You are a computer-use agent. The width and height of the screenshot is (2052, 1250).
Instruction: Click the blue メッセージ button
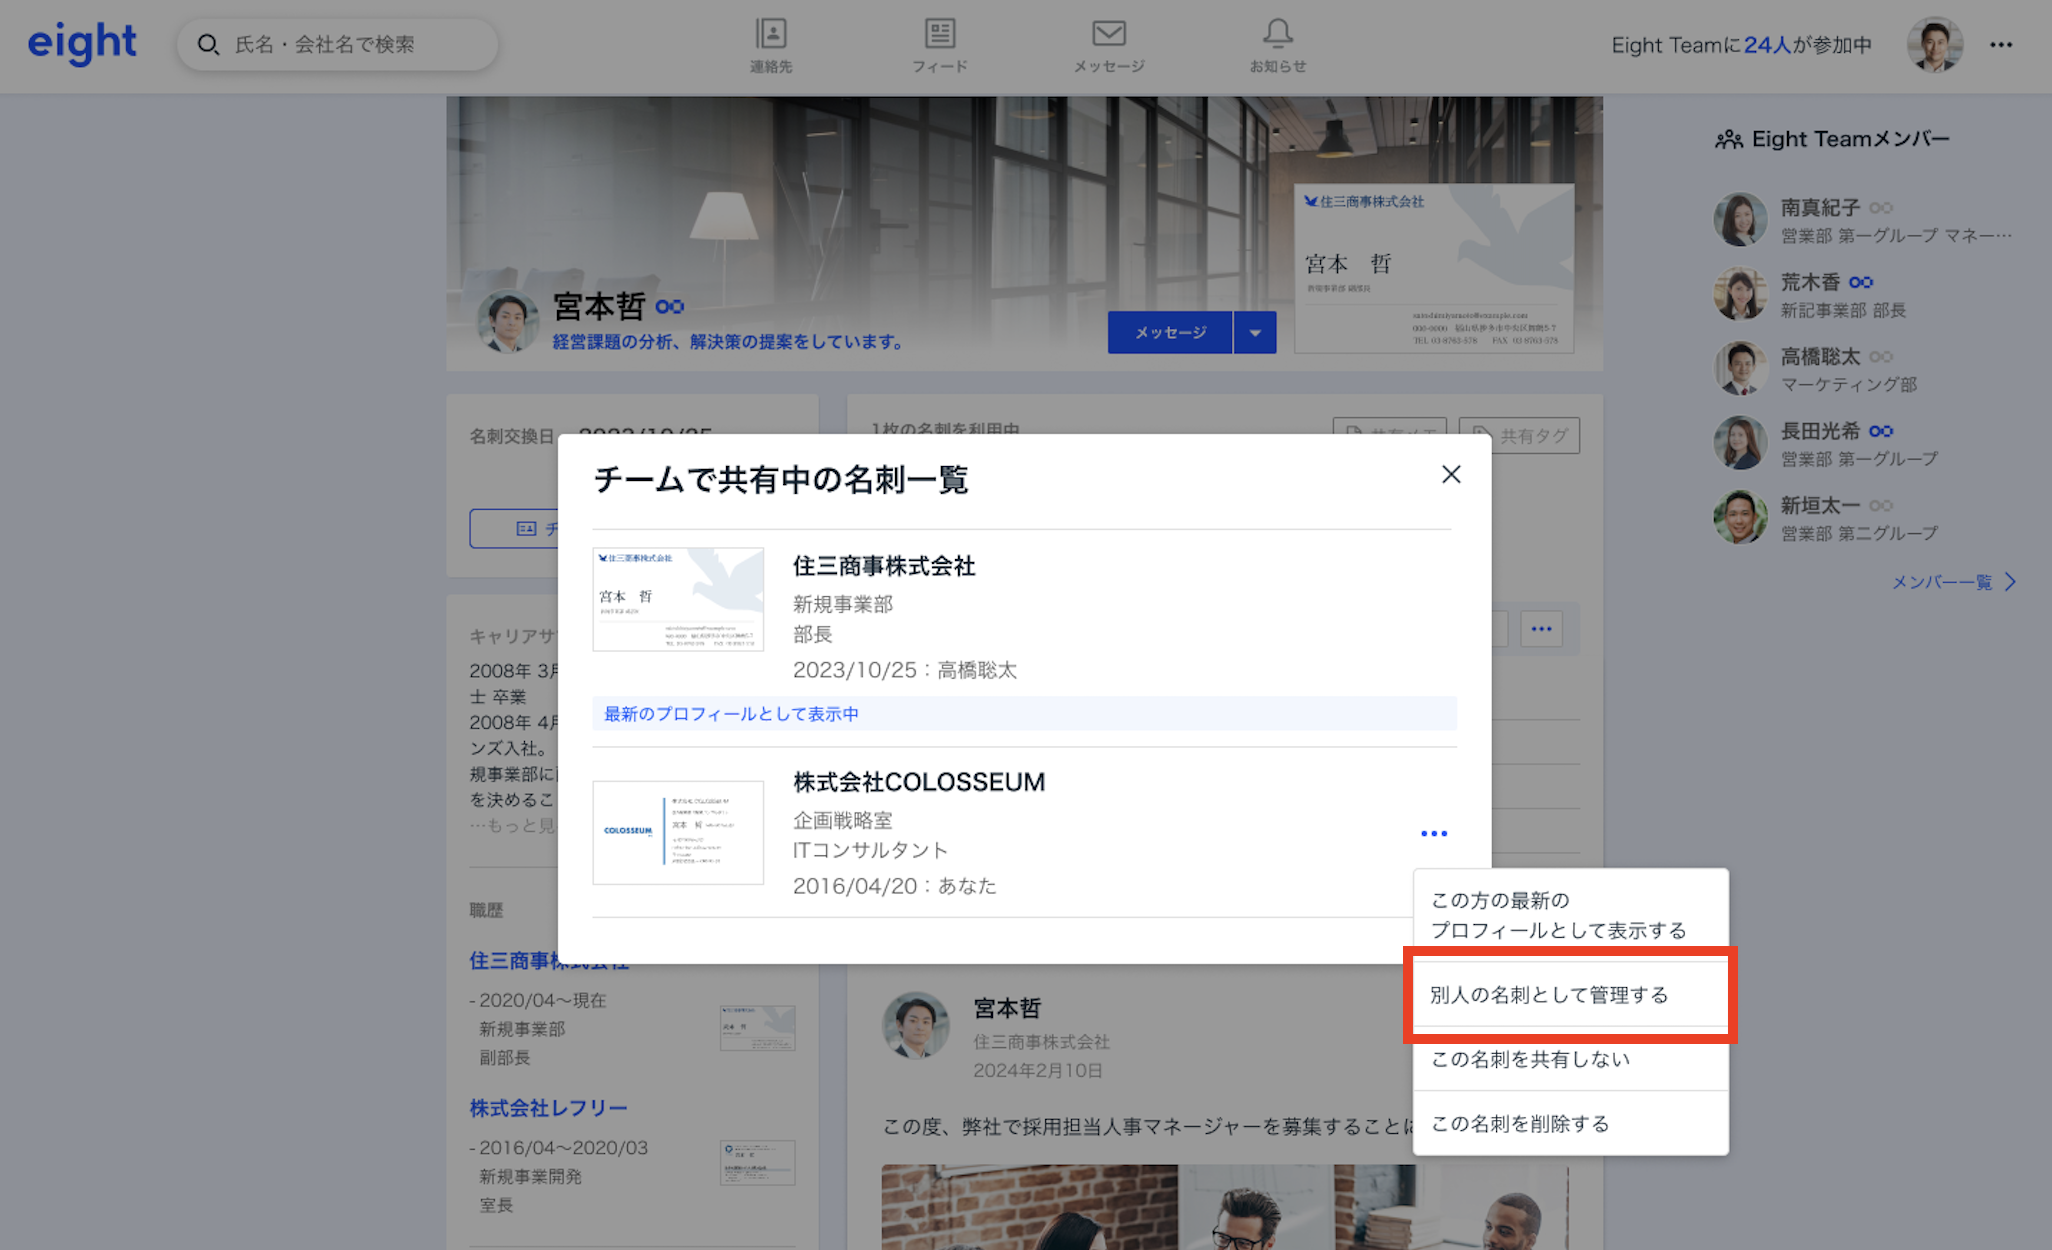click(x=1169, y=333)
